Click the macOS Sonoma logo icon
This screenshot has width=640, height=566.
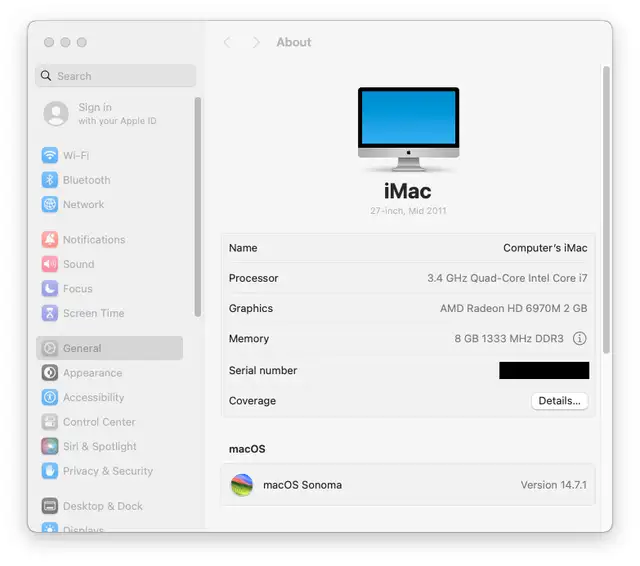point(242,485)
